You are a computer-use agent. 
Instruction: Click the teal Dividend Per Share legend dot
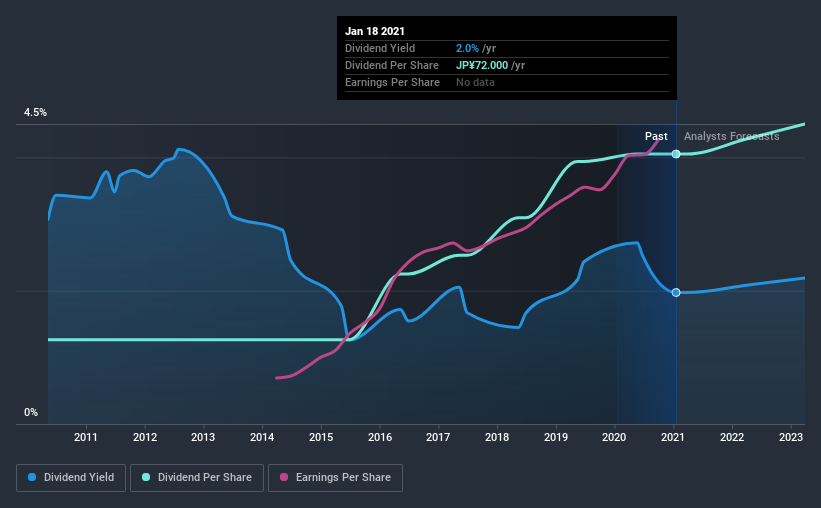pyautogui.click(x=146, y=477)
